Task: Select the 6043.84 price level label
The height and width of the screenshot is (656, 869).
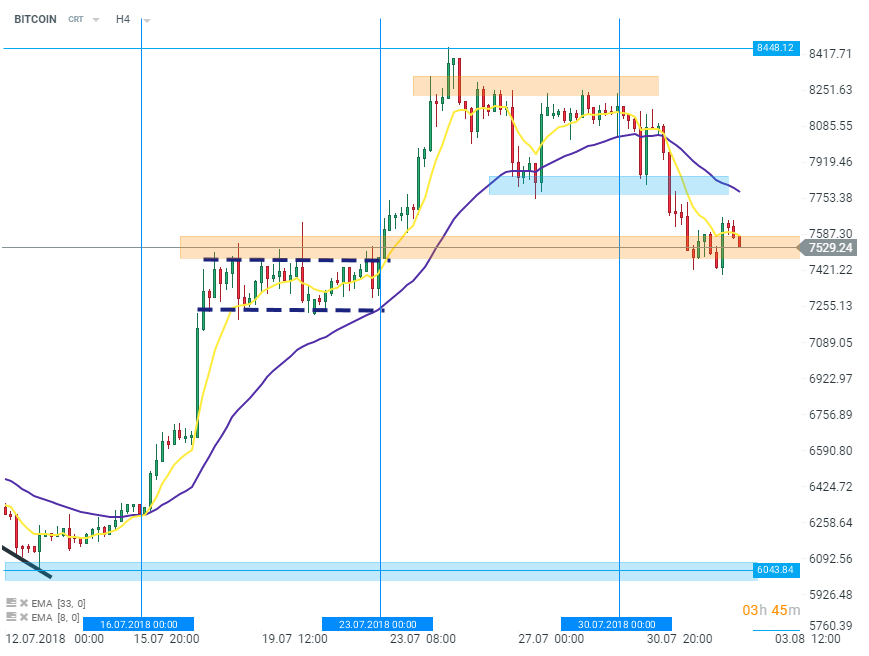Action: pos(775,570)
